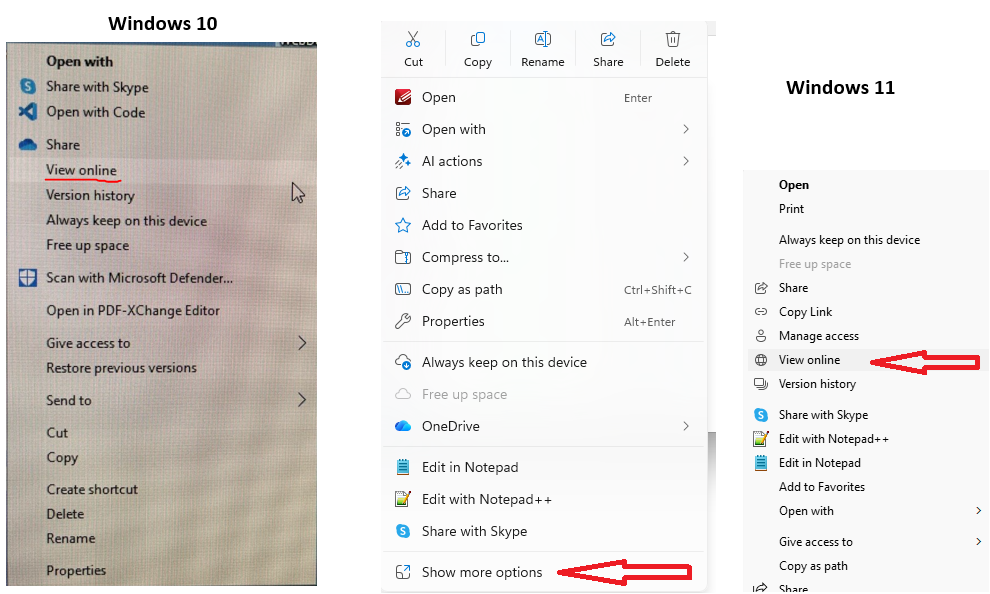
Task: Expand the Compress to... submenu arrow
Action: pyautogui.click(x=686, y=257)
